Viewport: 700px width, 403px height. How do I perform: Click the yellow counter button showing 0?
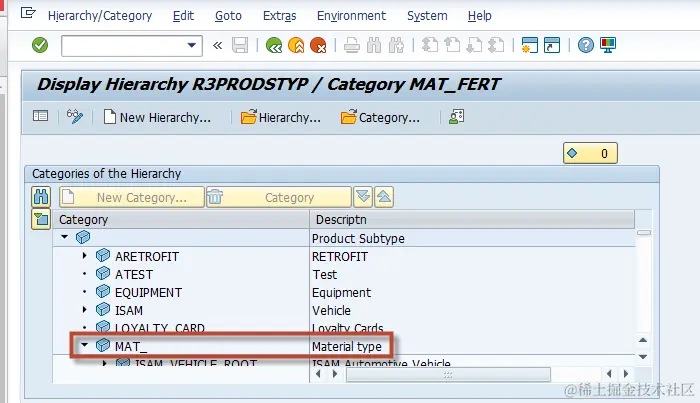pos(590,153)
